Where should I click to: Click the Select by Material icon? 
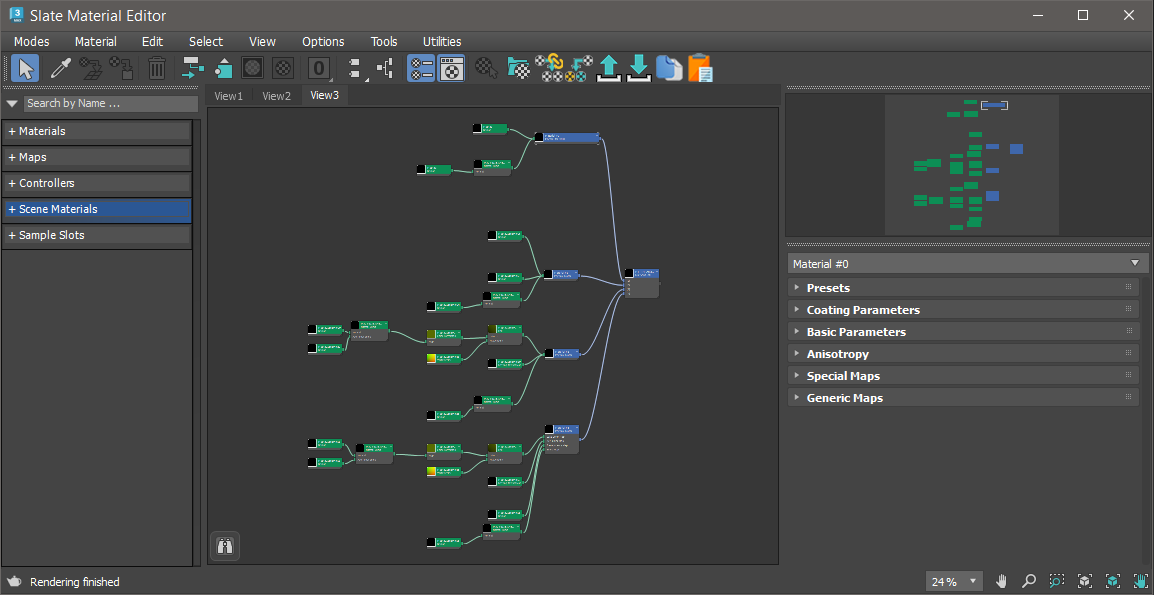[487, 68]
